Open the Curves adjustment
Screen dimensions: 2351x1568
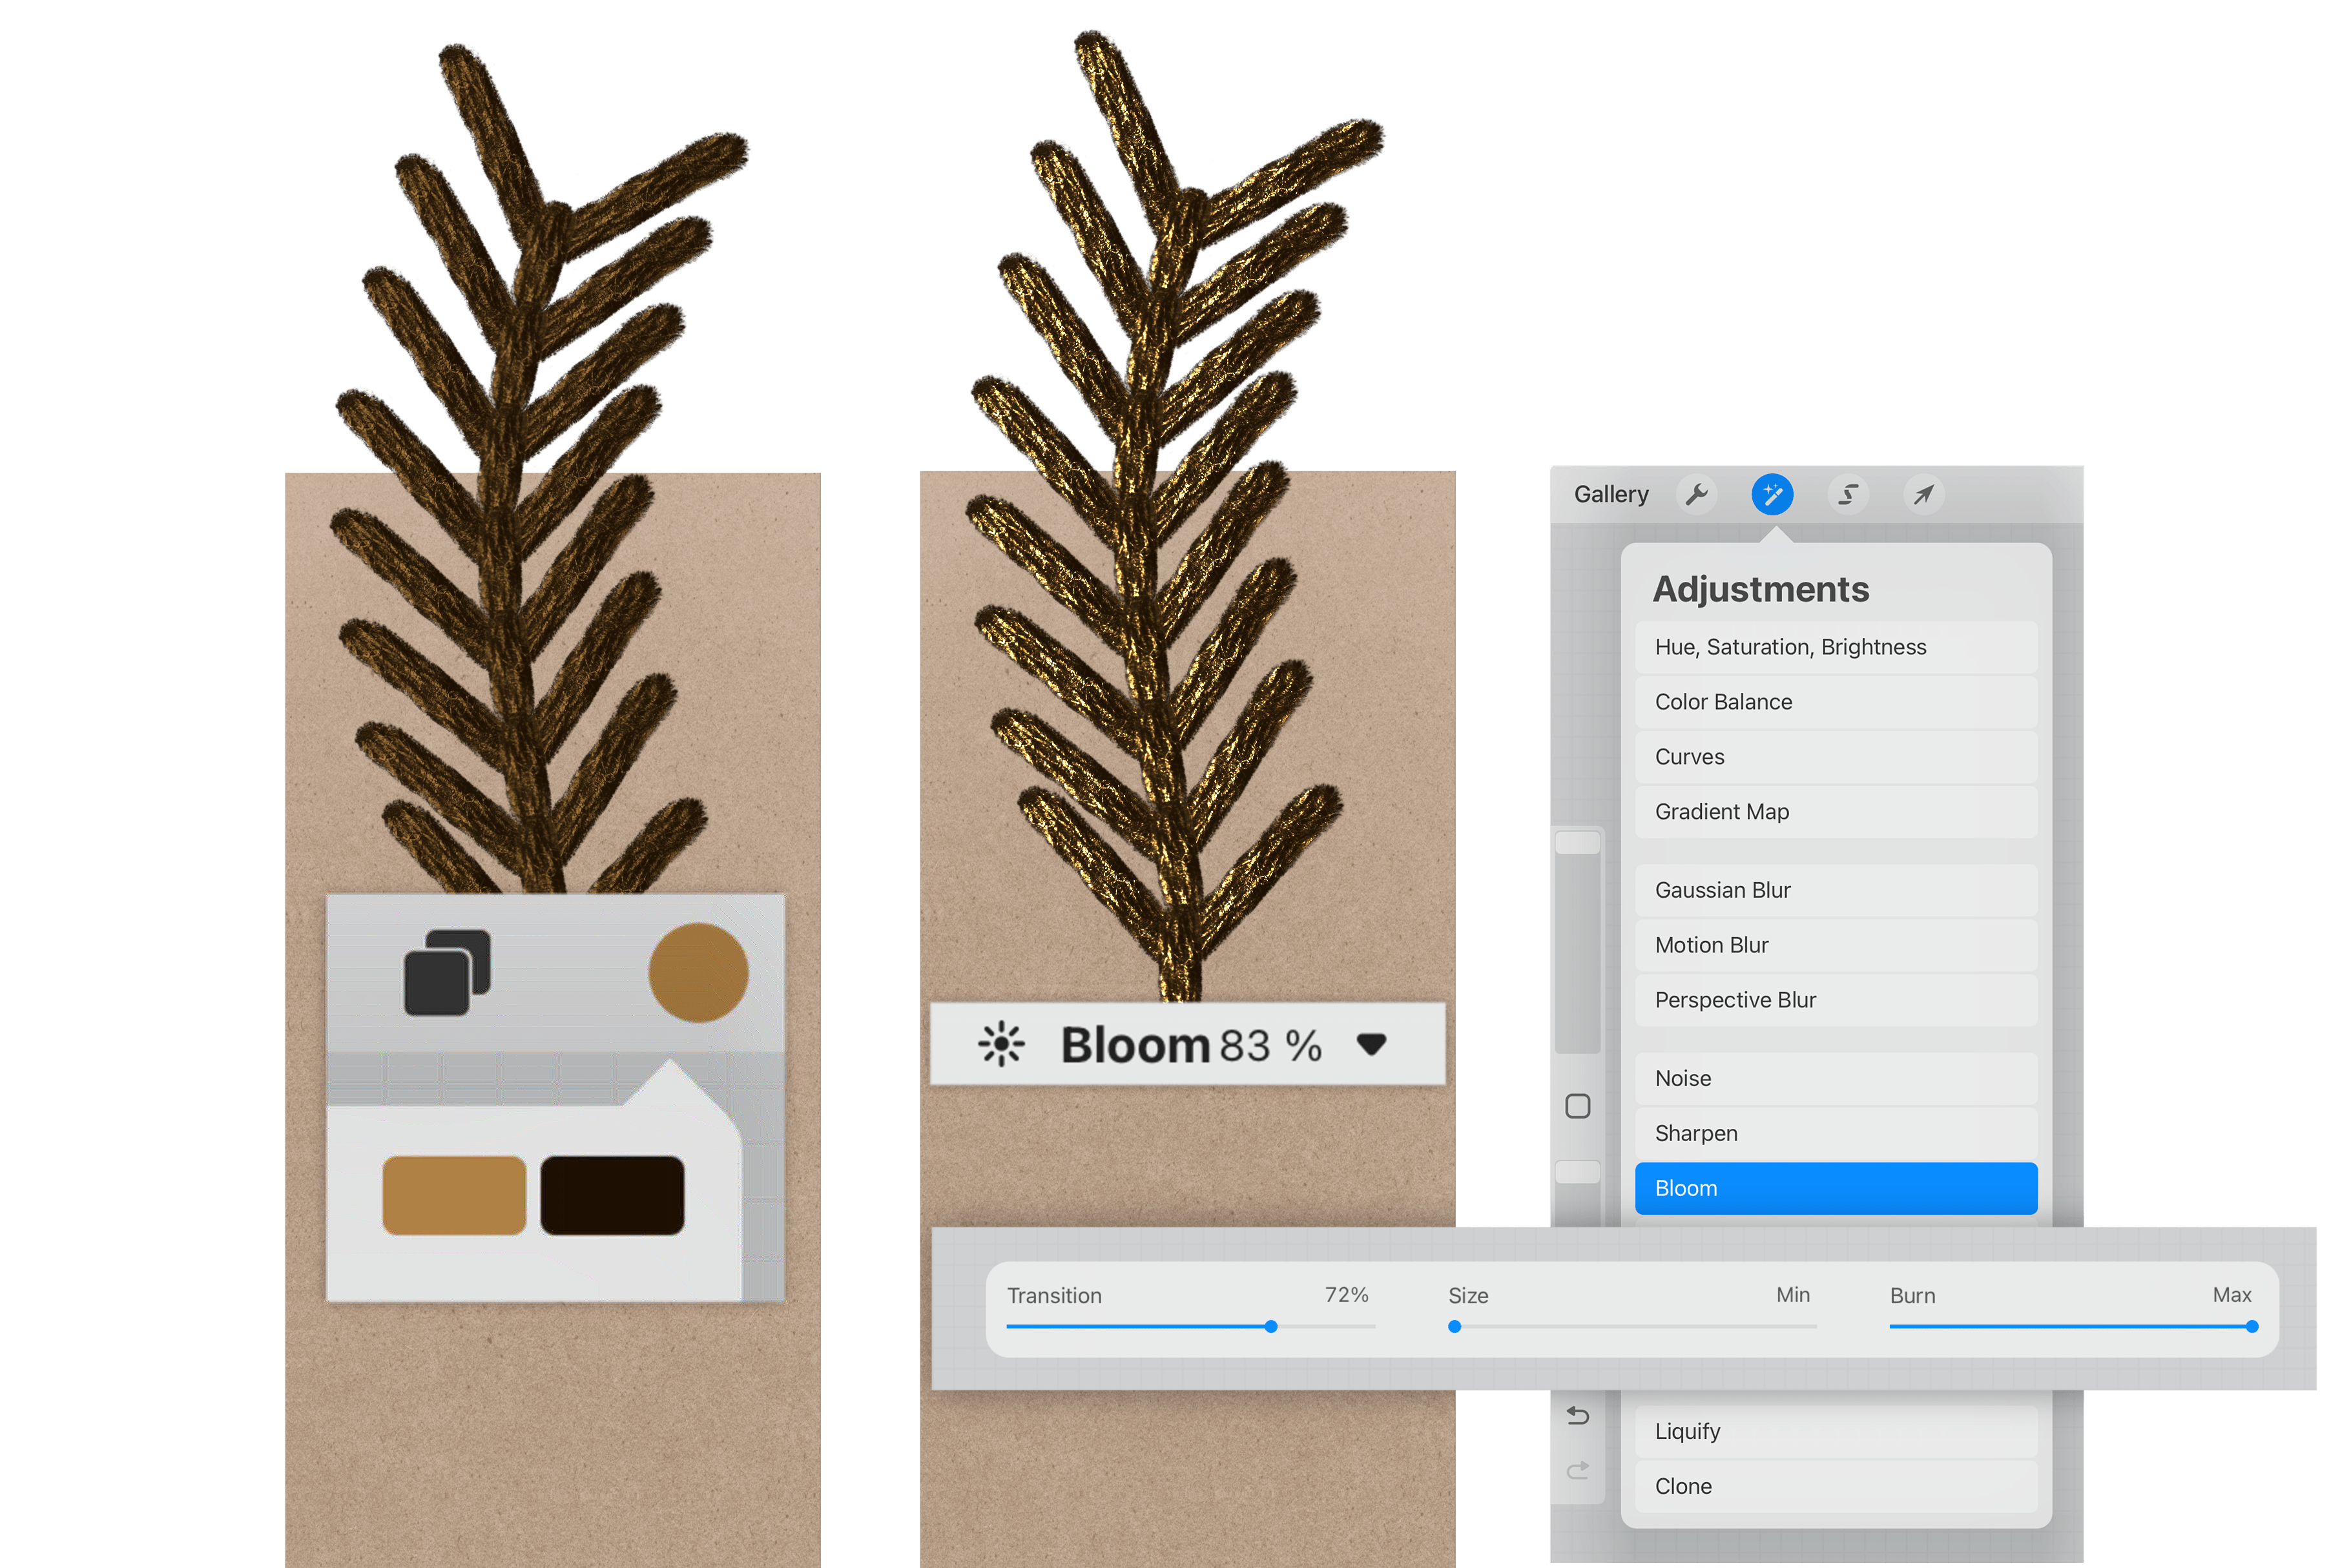click(1836, 757)
